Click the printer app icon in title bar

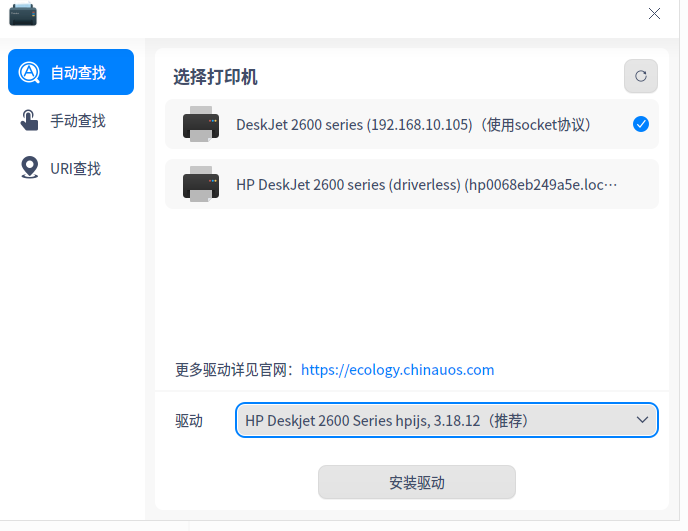[23, 14]
